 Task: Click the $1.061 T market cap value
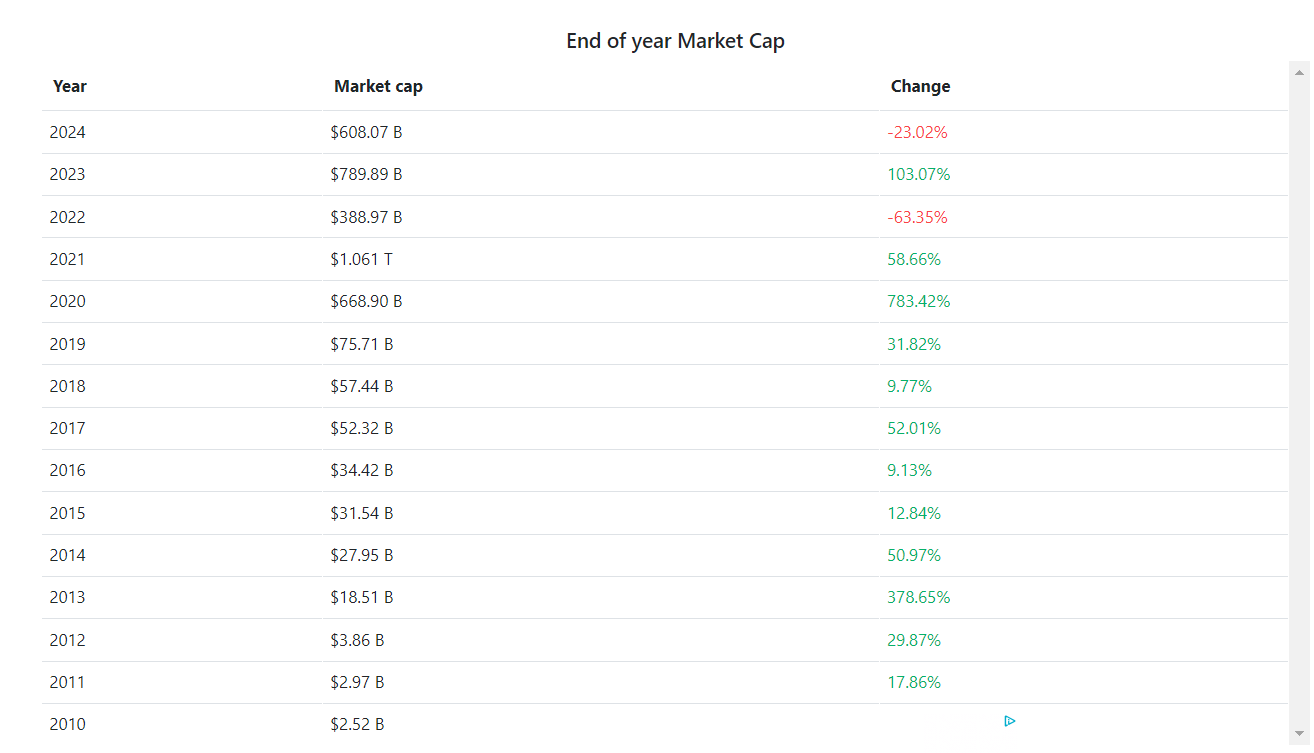tap(361, 259)
